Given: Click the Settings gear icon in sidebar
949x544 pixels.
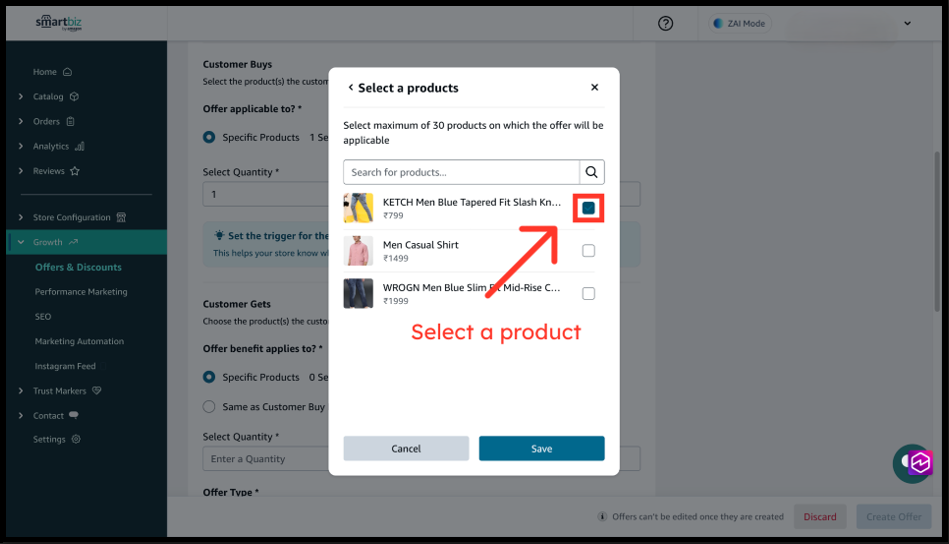Looking at the screenshot, I should pos(76,439).
